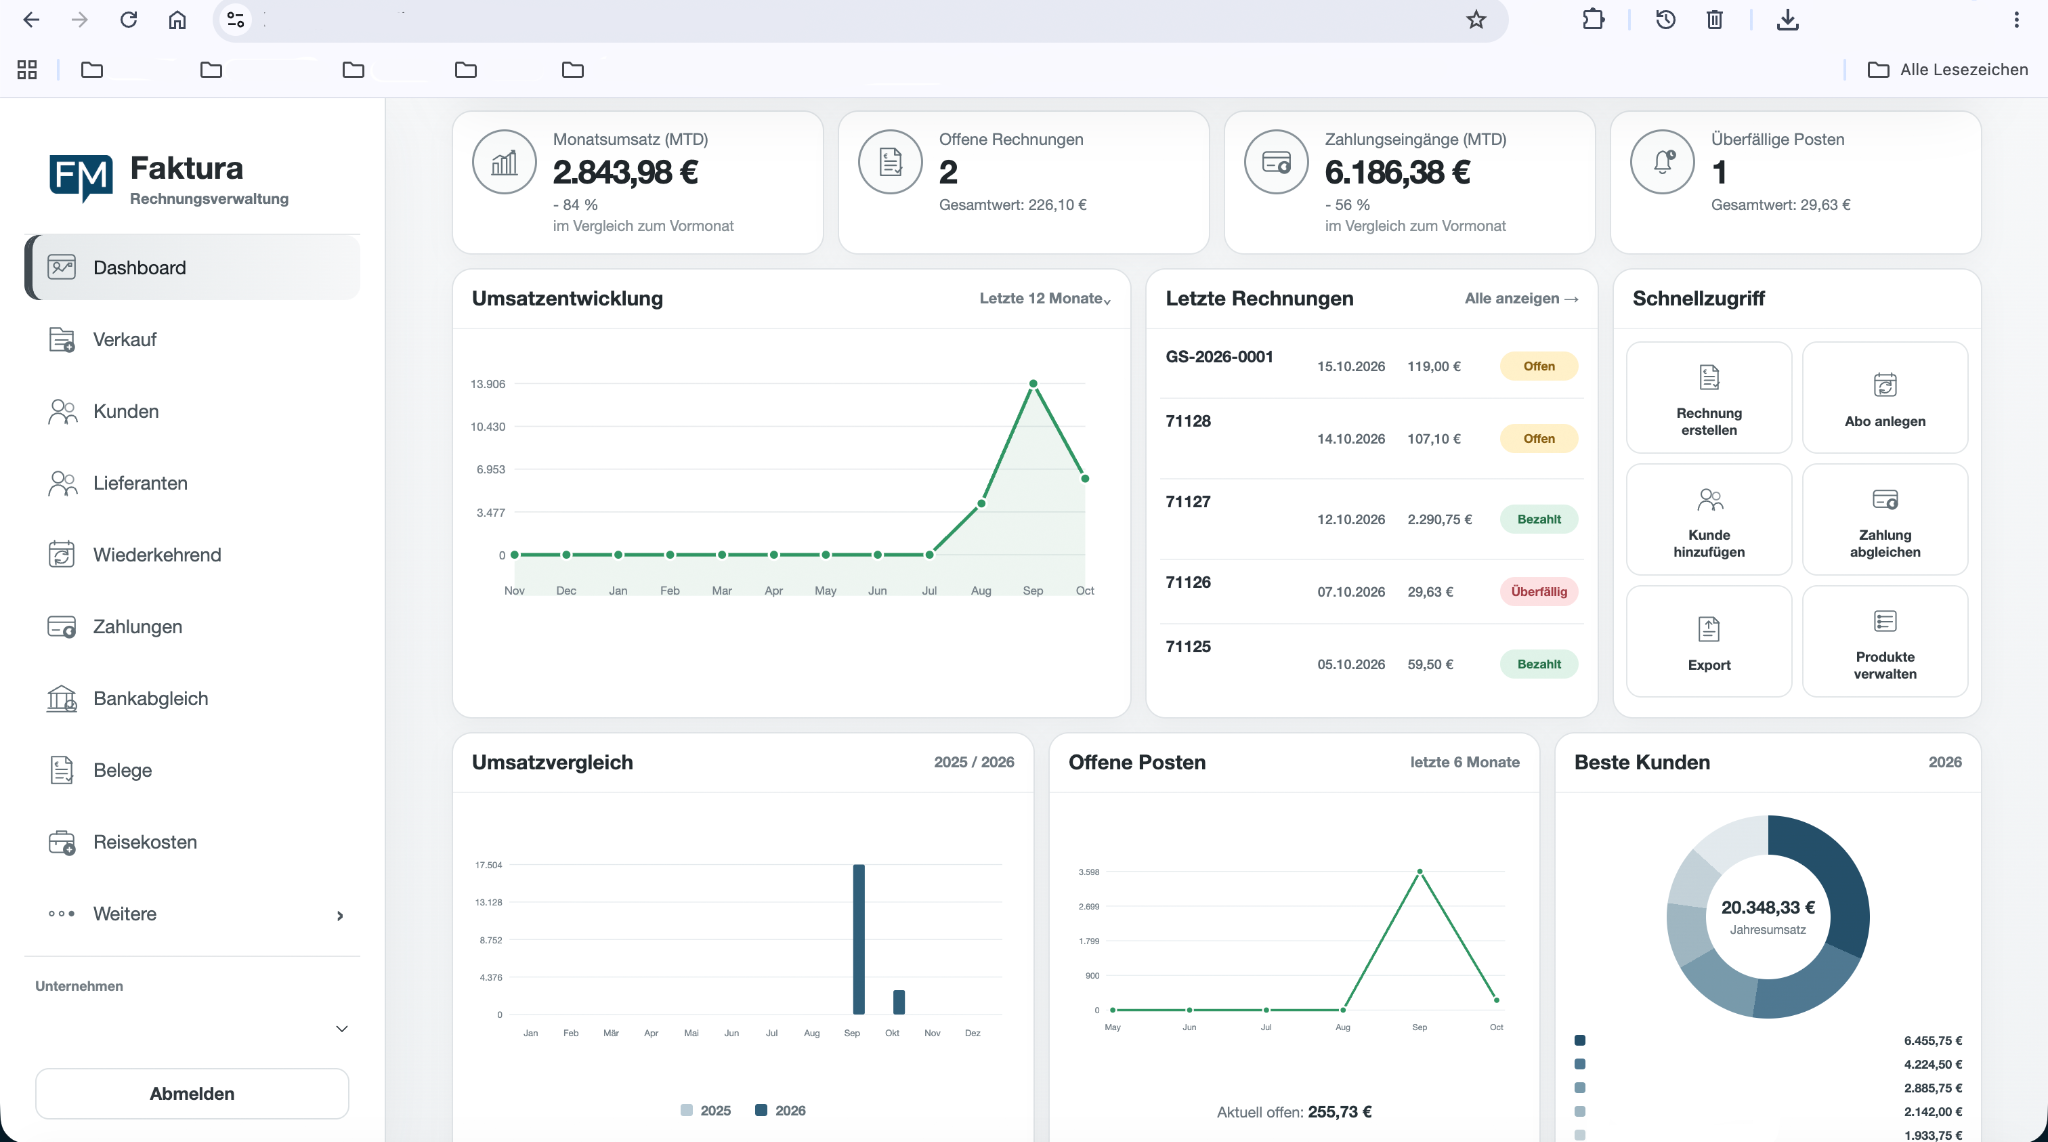Click Zahlung abgleichen quick access tile

[x=1885, y=520]
